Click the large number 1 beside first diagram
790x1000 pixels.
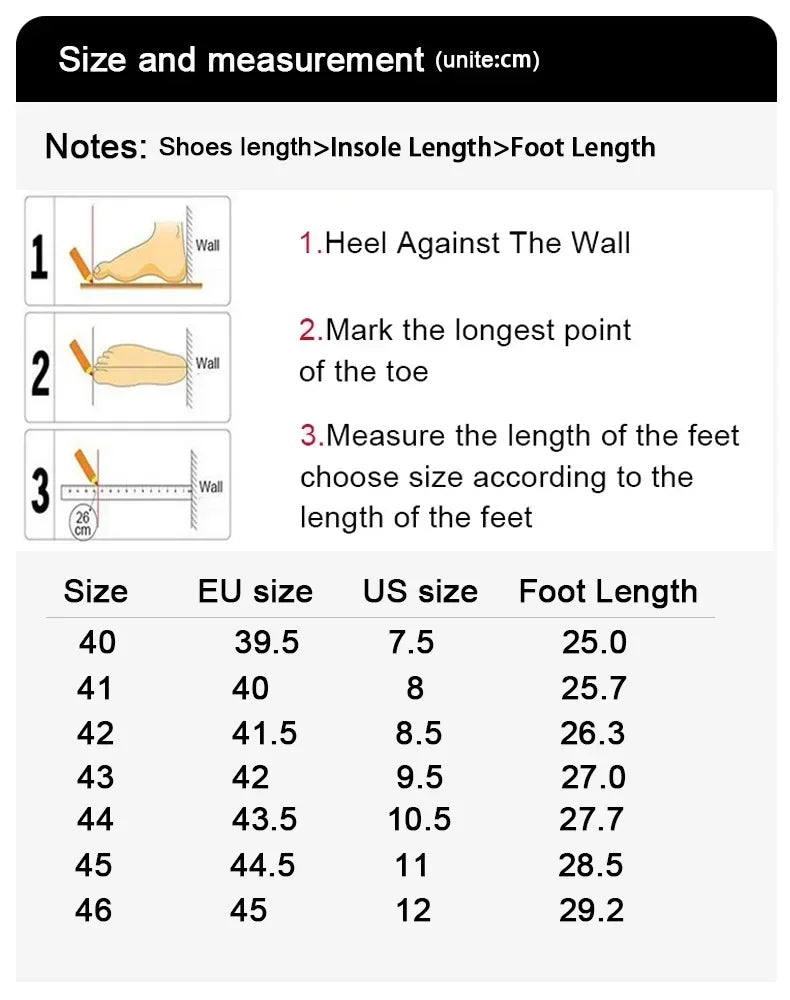[39, 252]
